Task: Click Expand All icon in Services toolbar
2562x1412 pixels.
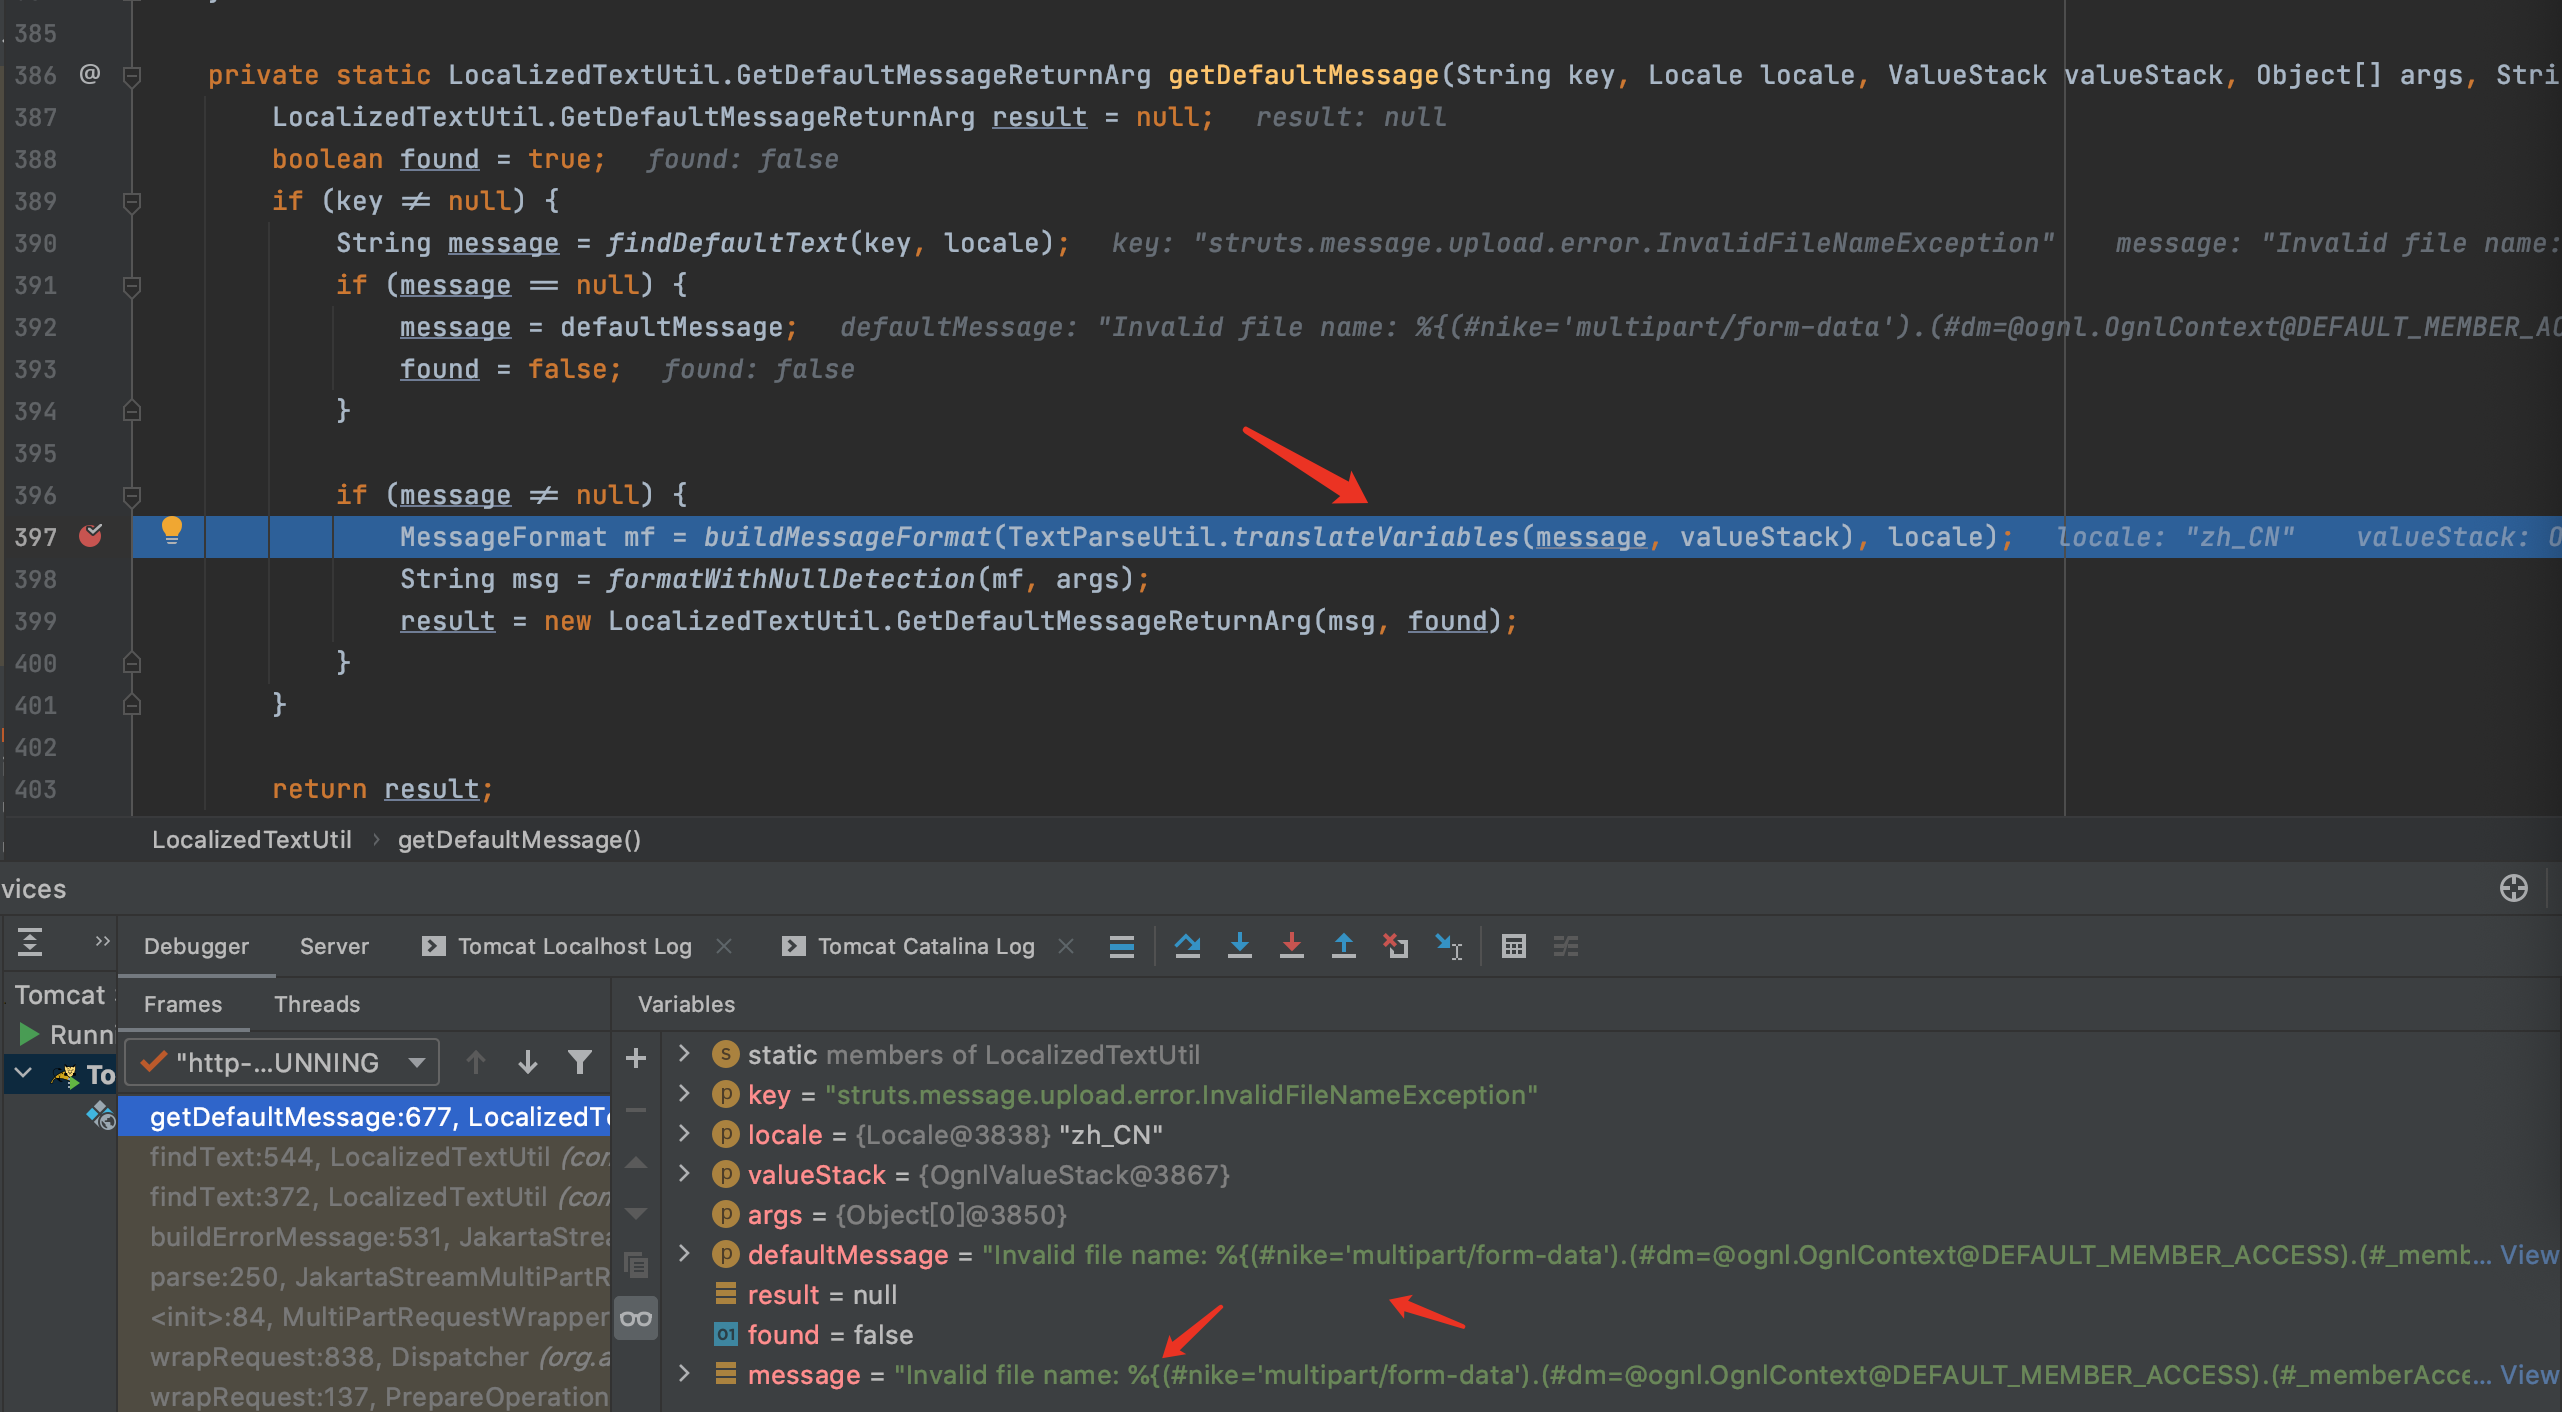Action: [x=30, y=942]
